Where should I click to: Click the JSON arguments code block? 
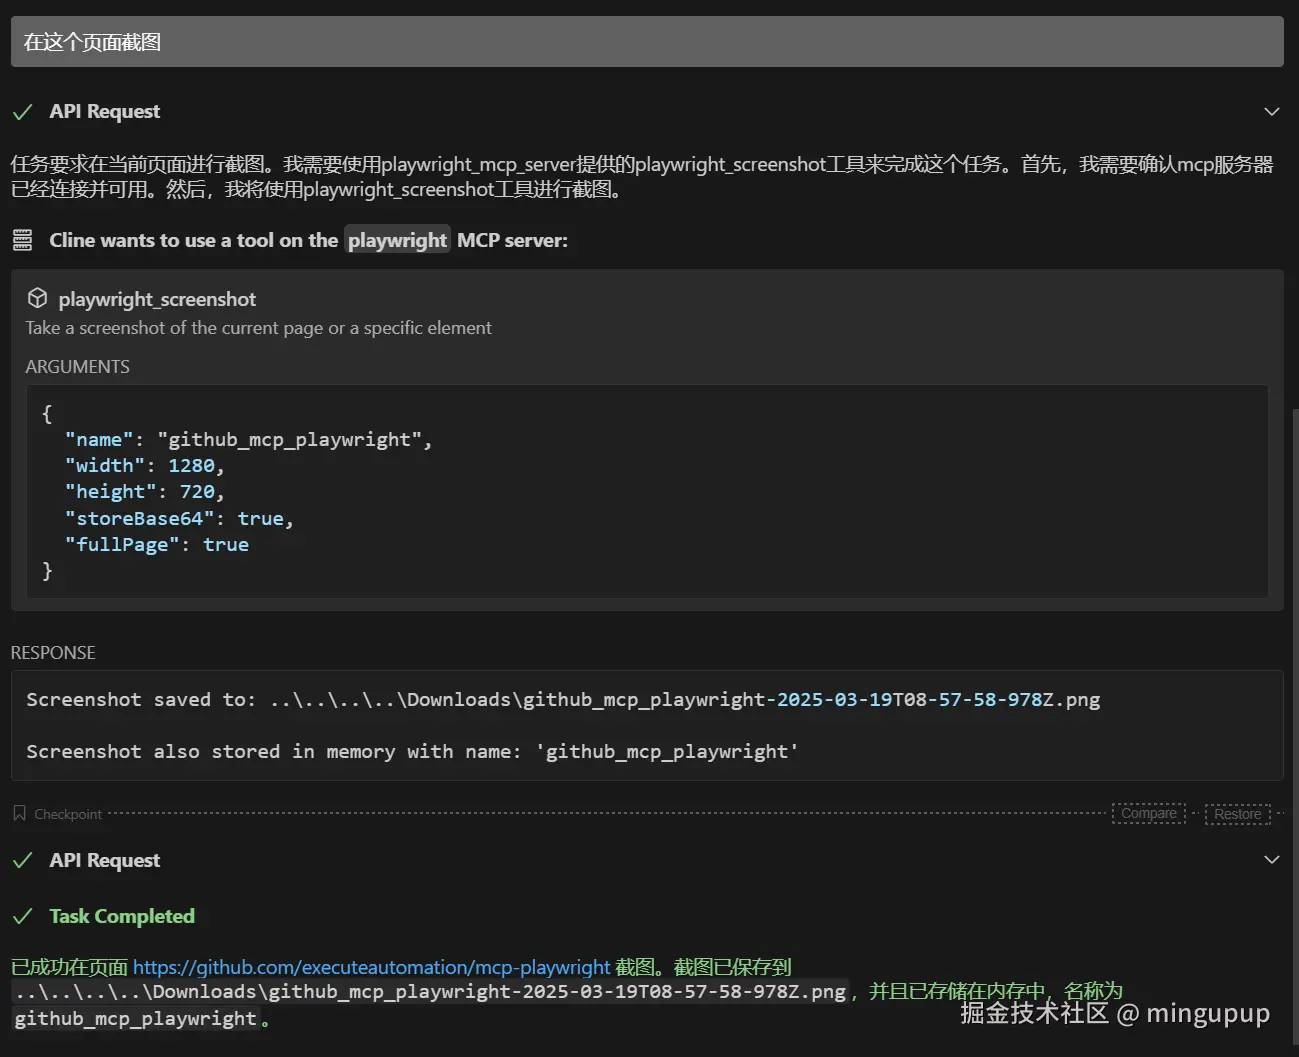(646, 492)
